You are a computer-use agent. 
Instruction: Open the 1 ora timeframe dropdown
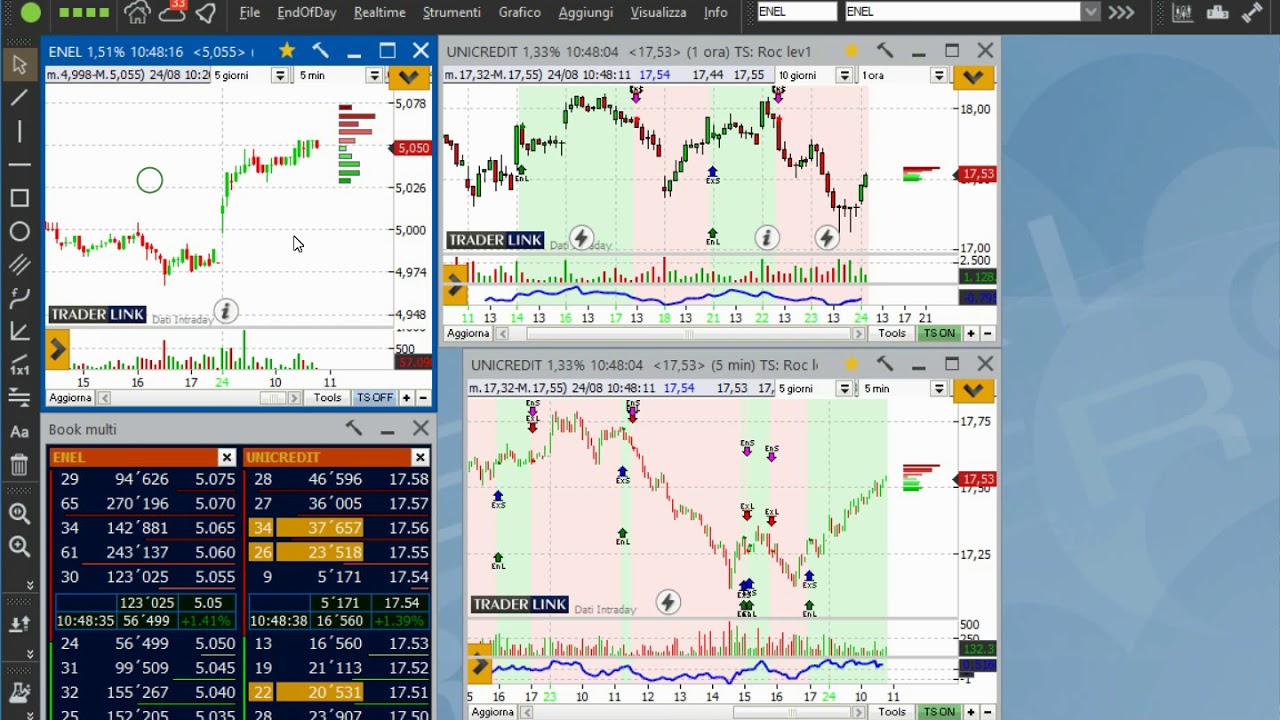click(938, 75)
